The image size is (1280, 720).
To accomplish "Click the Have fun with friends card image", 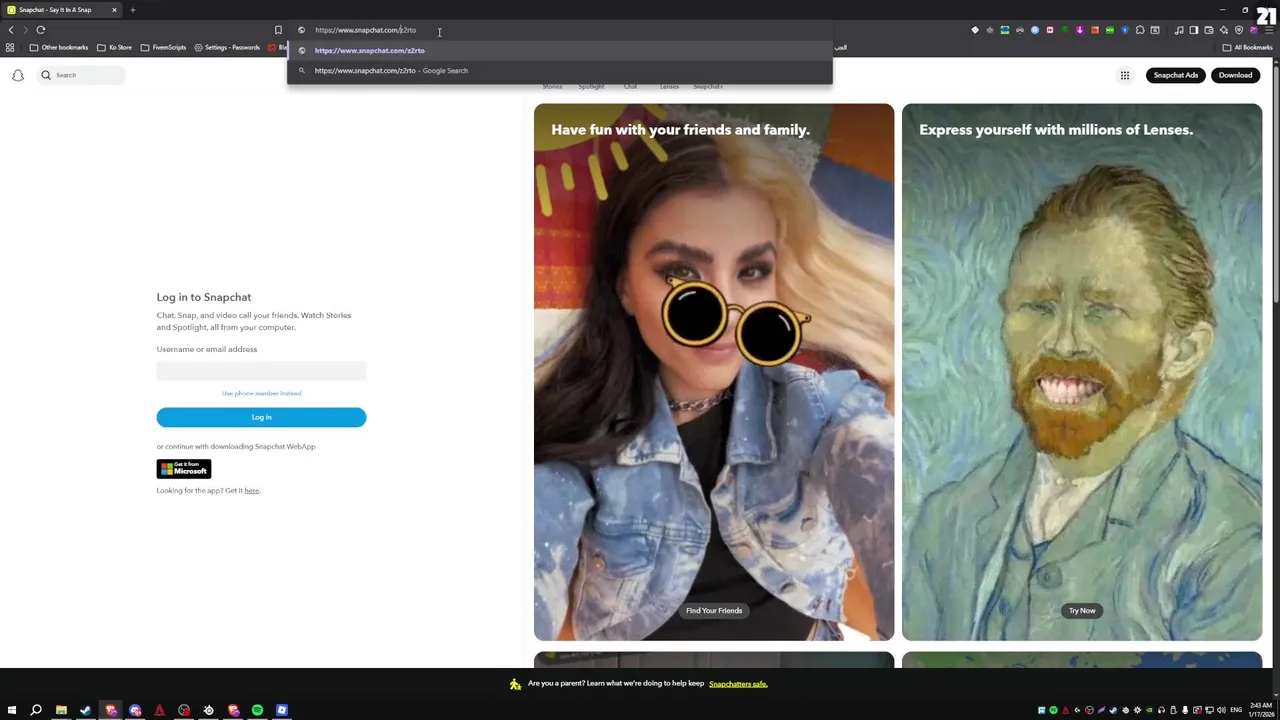I will [714, 372].
